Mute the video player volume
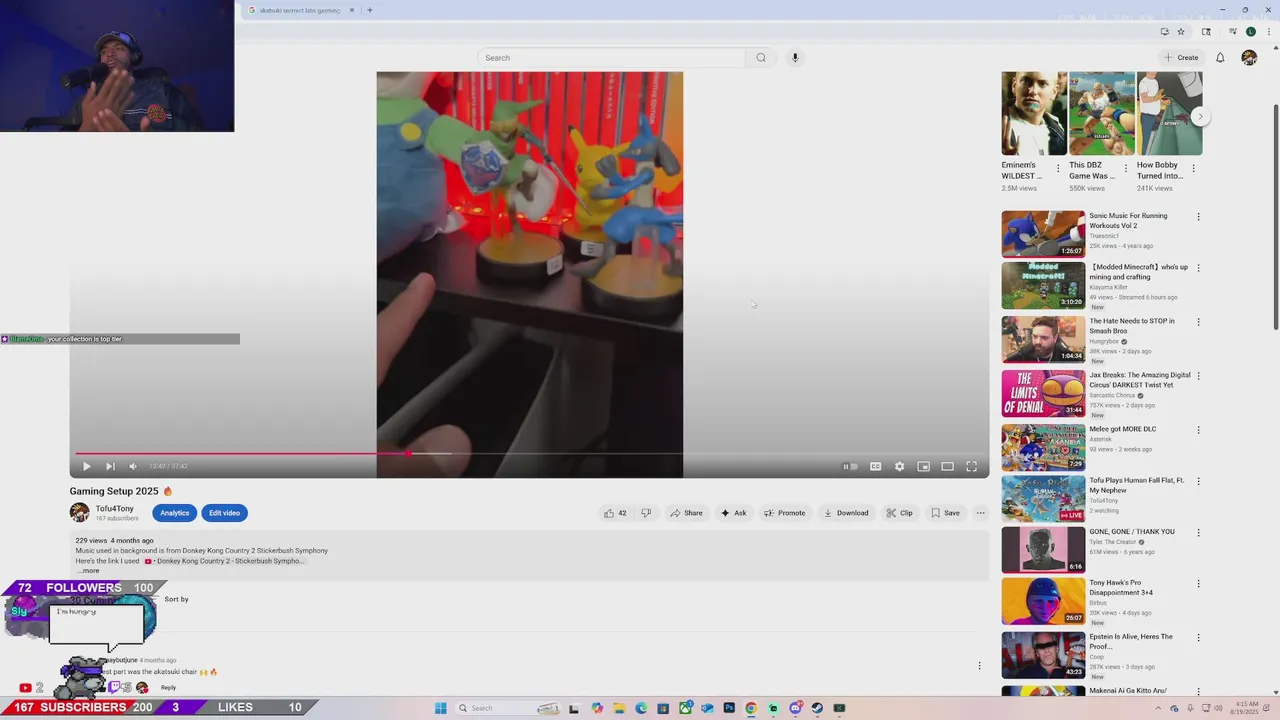The height and width of the screenshot is (720, 1280). pos(132,466)
